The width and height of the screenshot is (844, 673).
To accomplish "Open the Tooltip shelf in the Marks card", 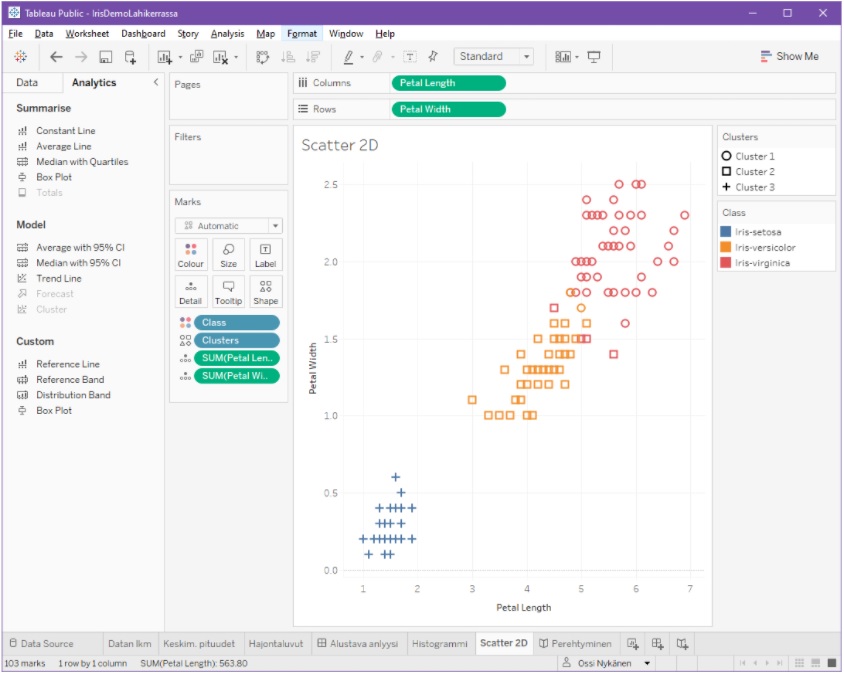I will 228,290.
